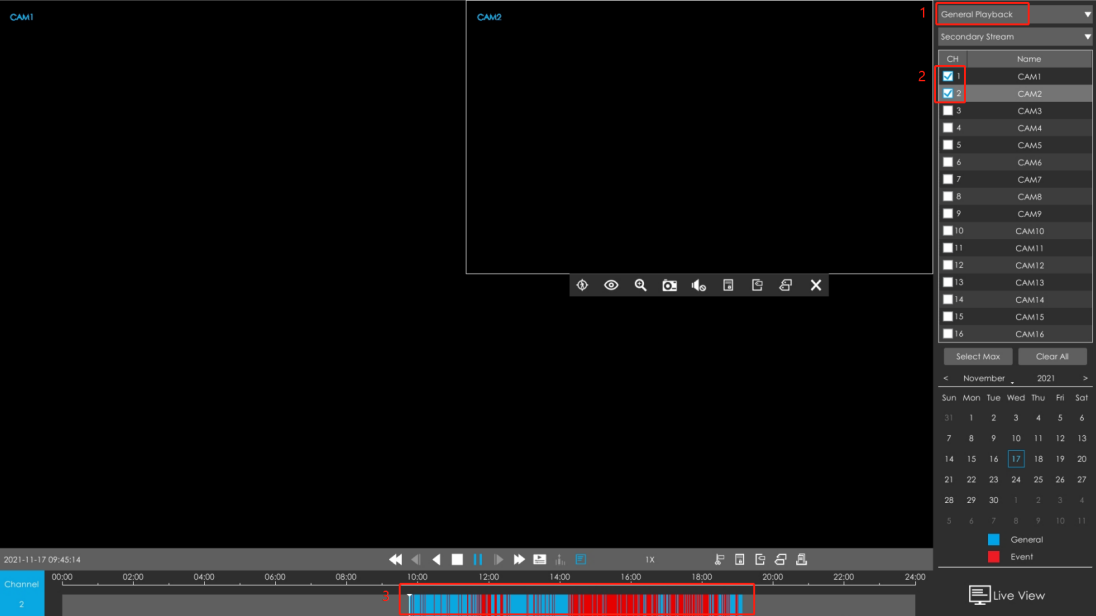
Task: Click the 1X playback speed indicator
Action: tap(650, 559)
